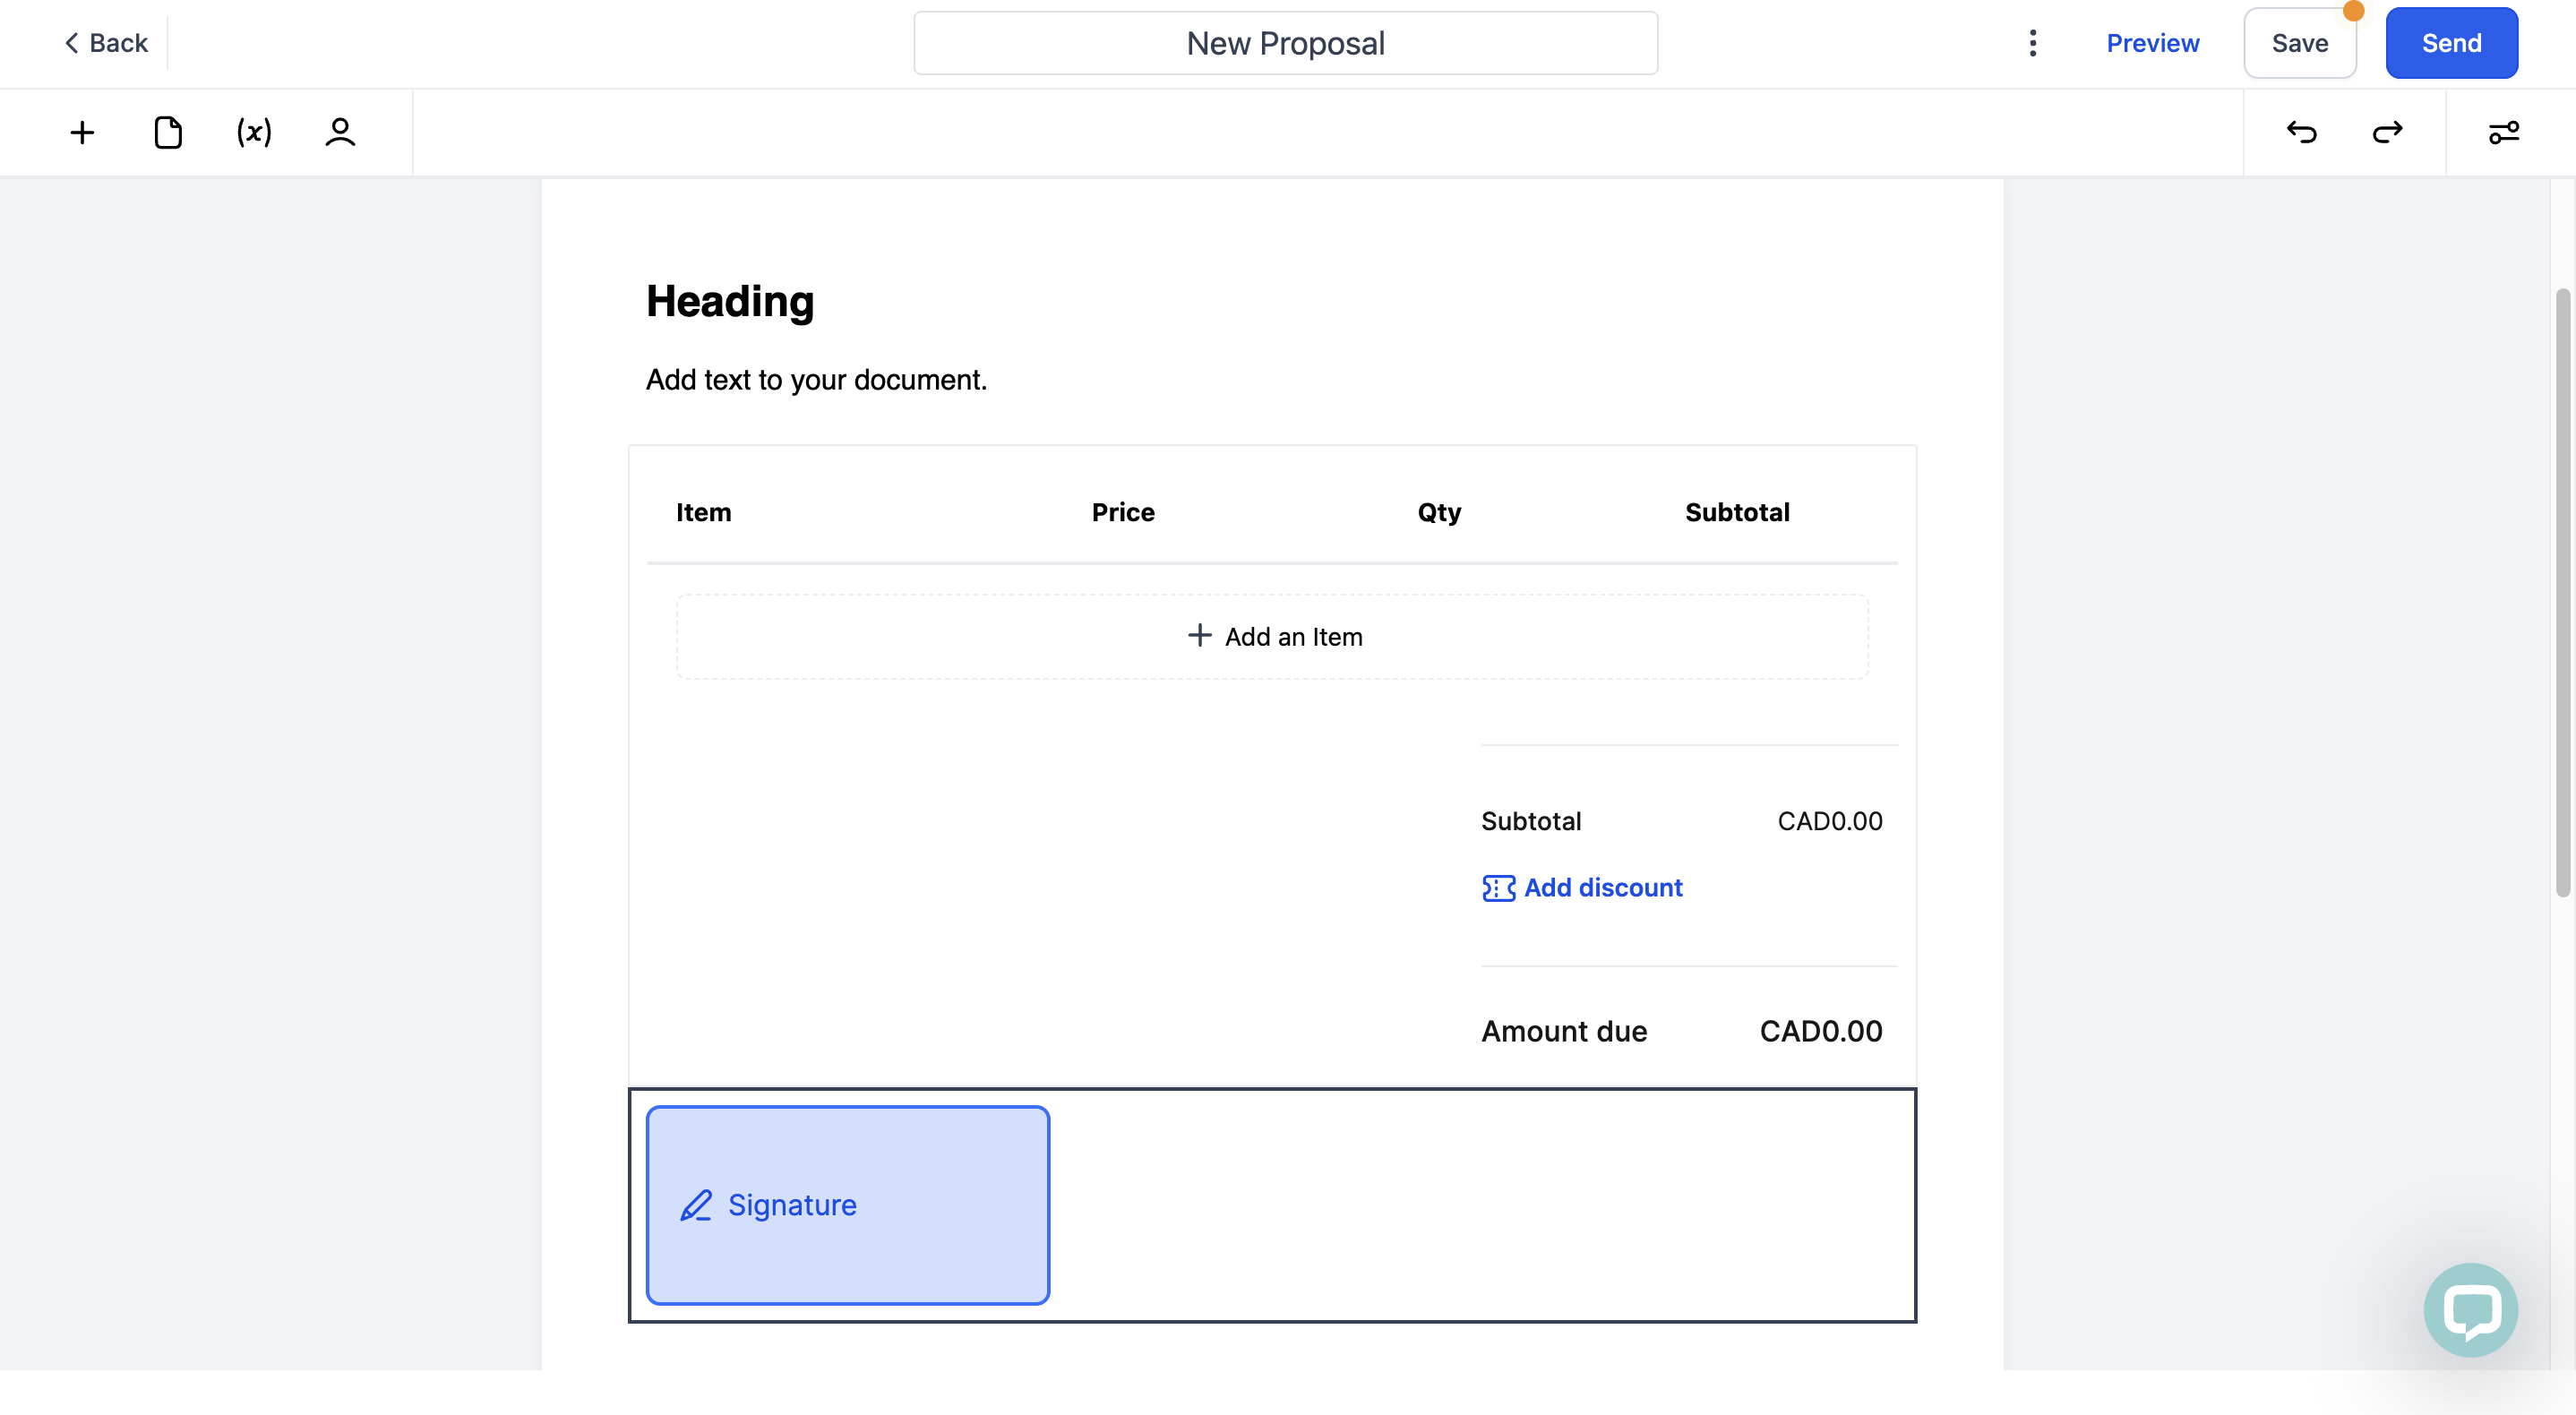2576x1415 pixels.
Task: Click the Page/Document icon
Action: point(167,131)
